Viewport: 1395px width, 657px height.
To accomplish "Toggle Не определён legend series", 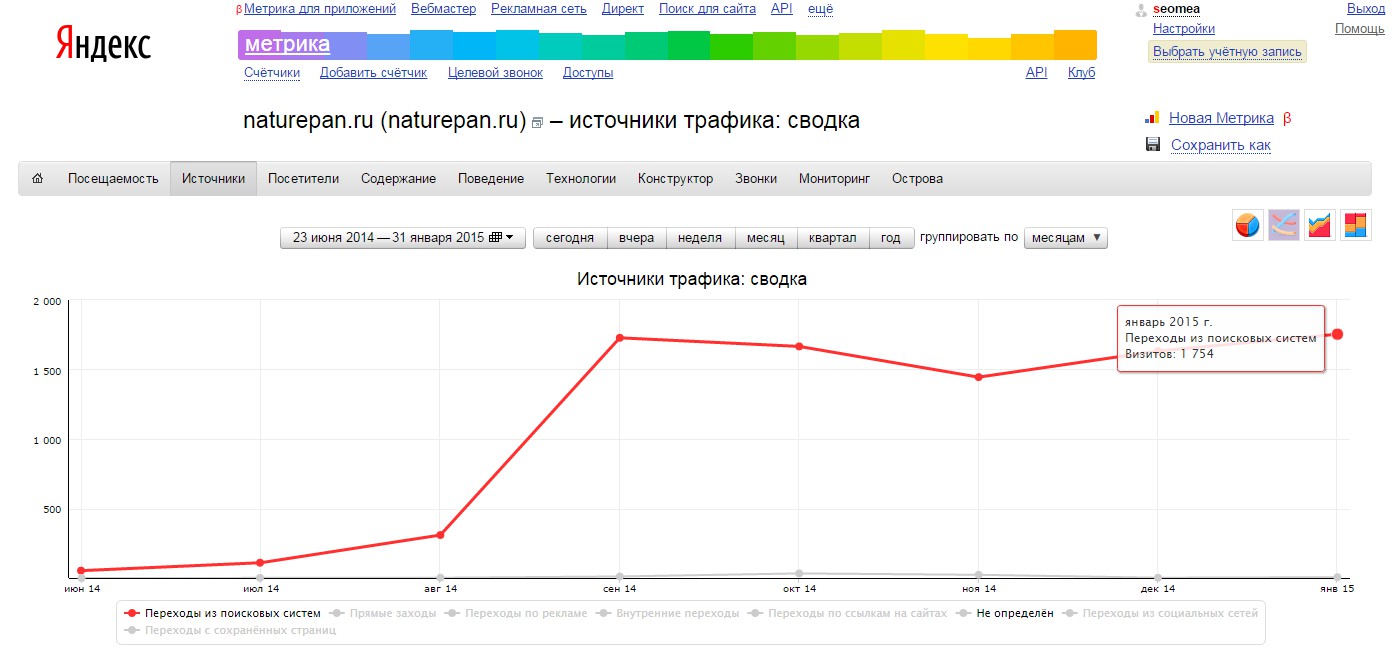I will coord(1004,613).
